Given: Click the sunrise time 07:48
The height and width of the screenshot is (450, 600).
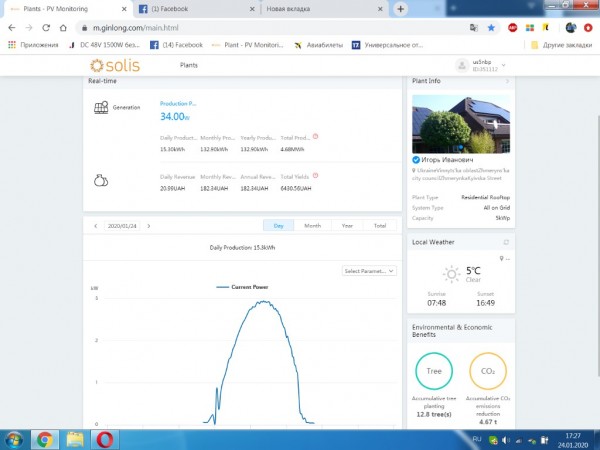Looking at the screenshot, I should [x=437, y=303].
